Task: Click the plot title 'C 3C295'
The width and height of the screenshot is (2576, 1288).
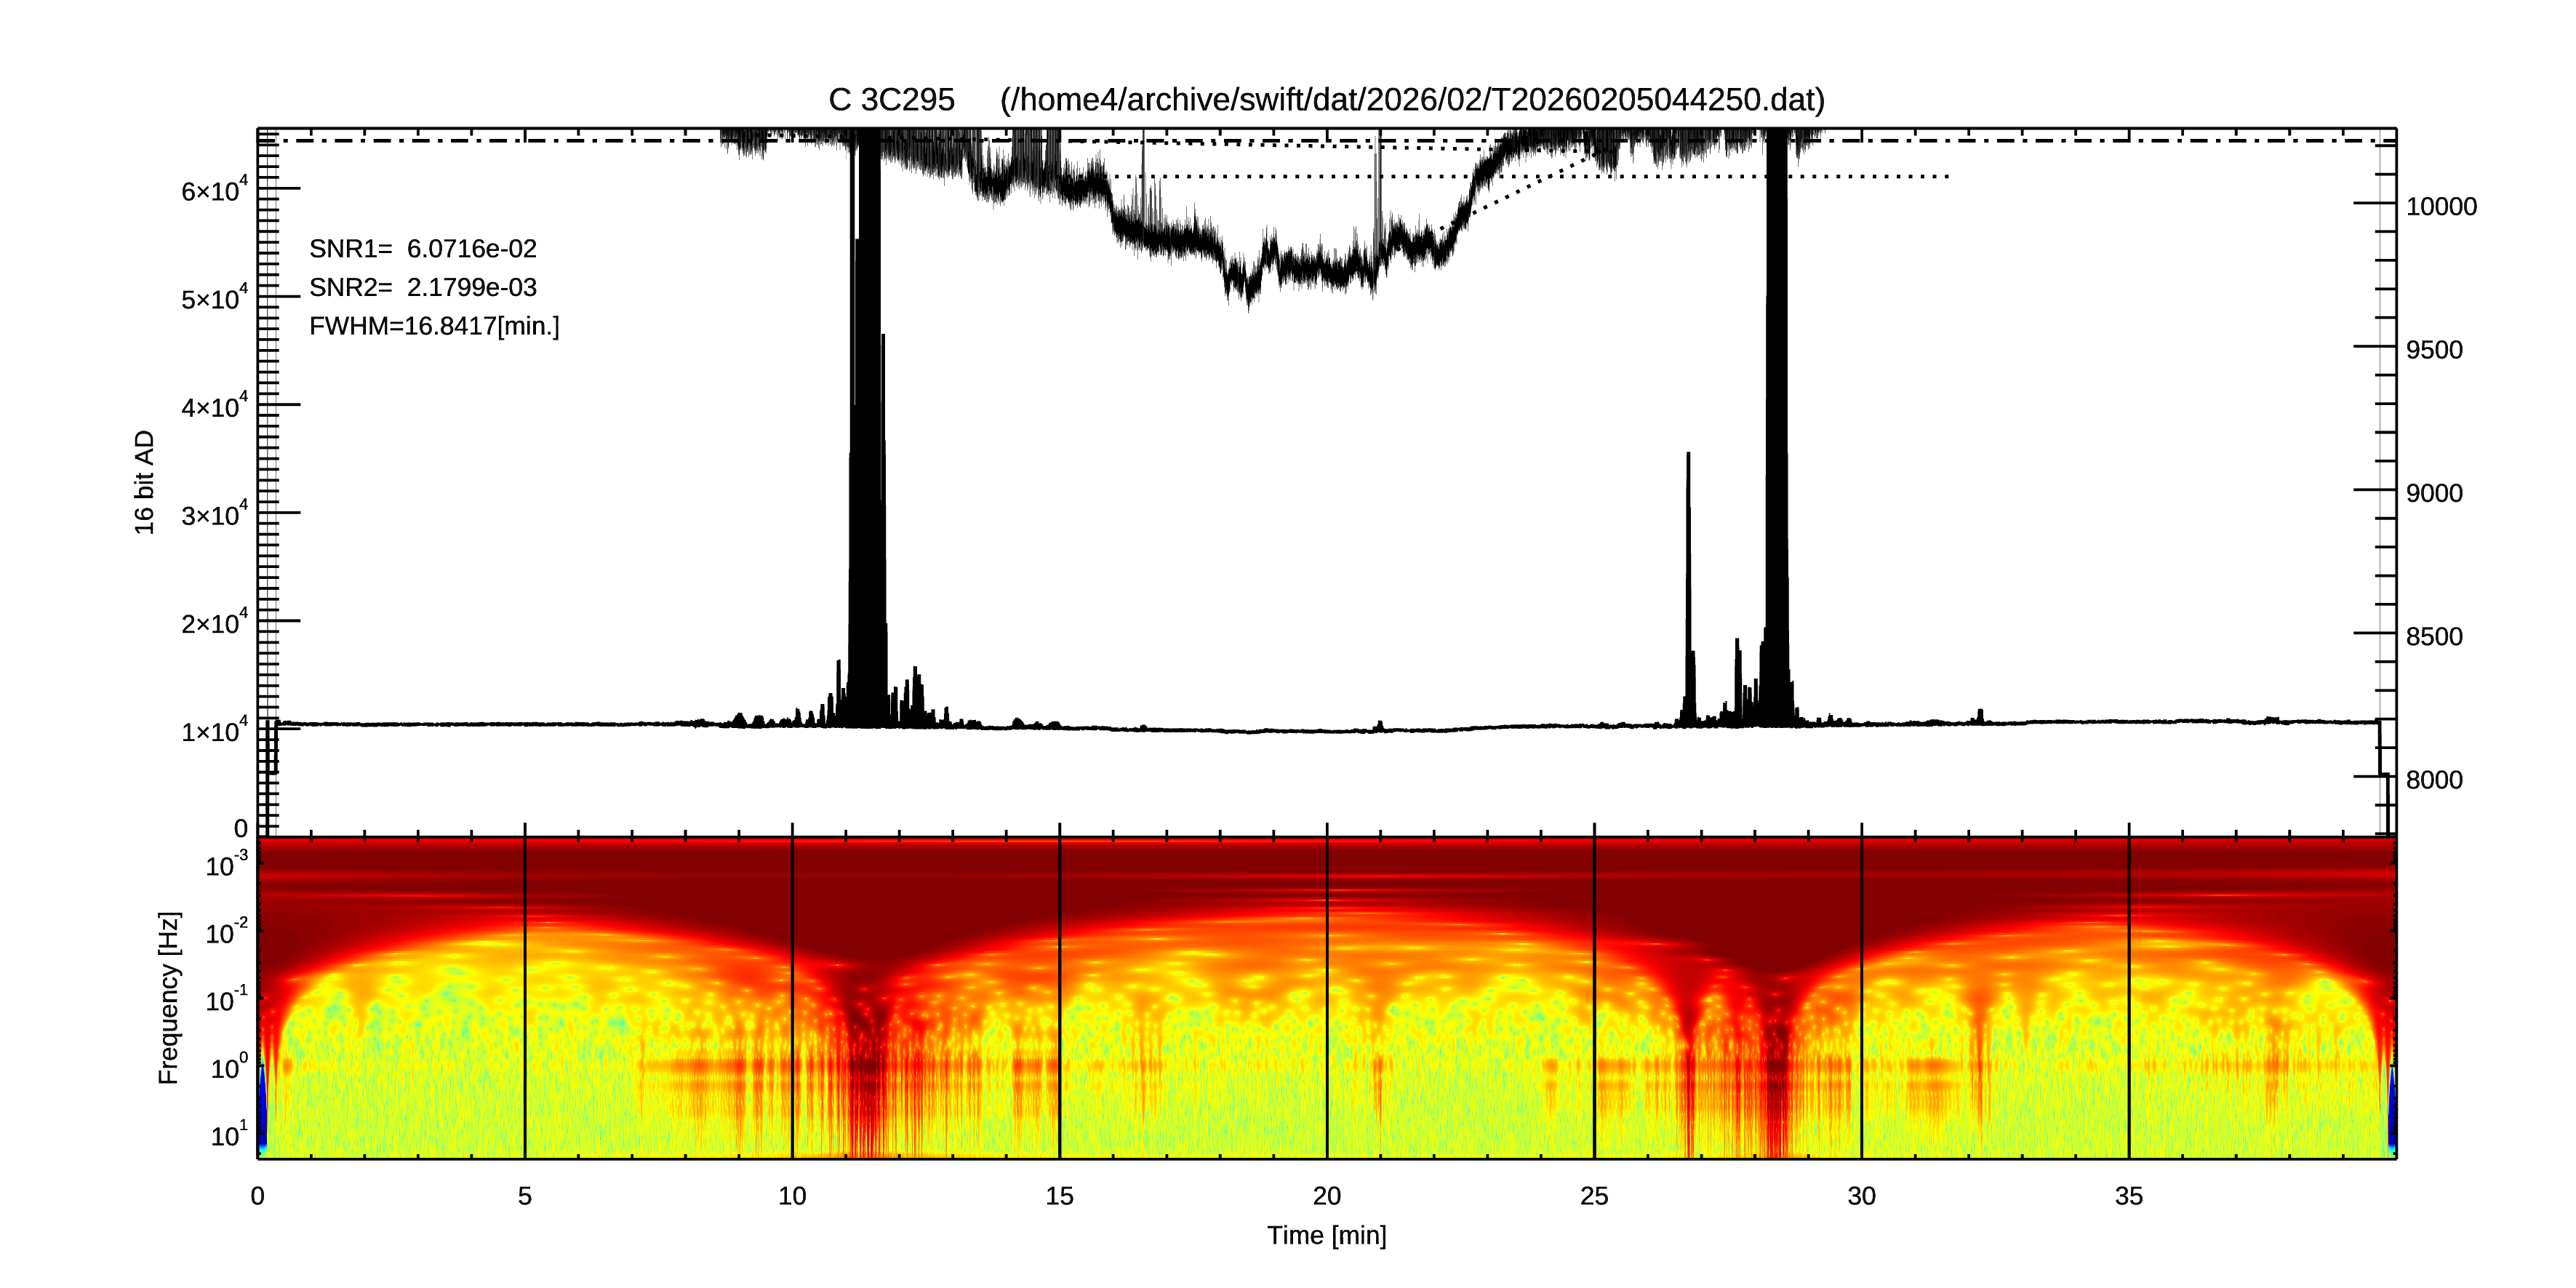Action: coord(891,100)
